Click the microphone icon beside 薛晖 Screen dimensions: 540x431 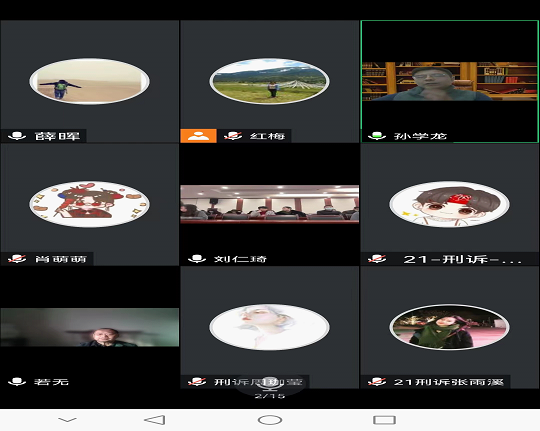17,136
